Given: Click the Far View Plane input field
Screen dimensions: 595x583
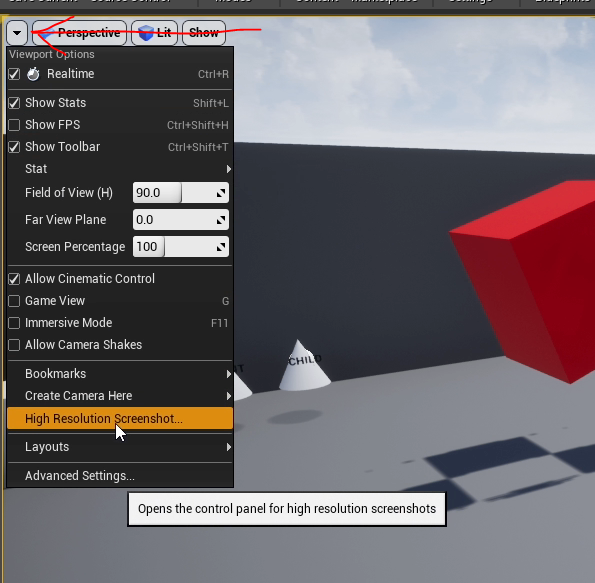Looking at the screenshot, I should coord(181,220).
